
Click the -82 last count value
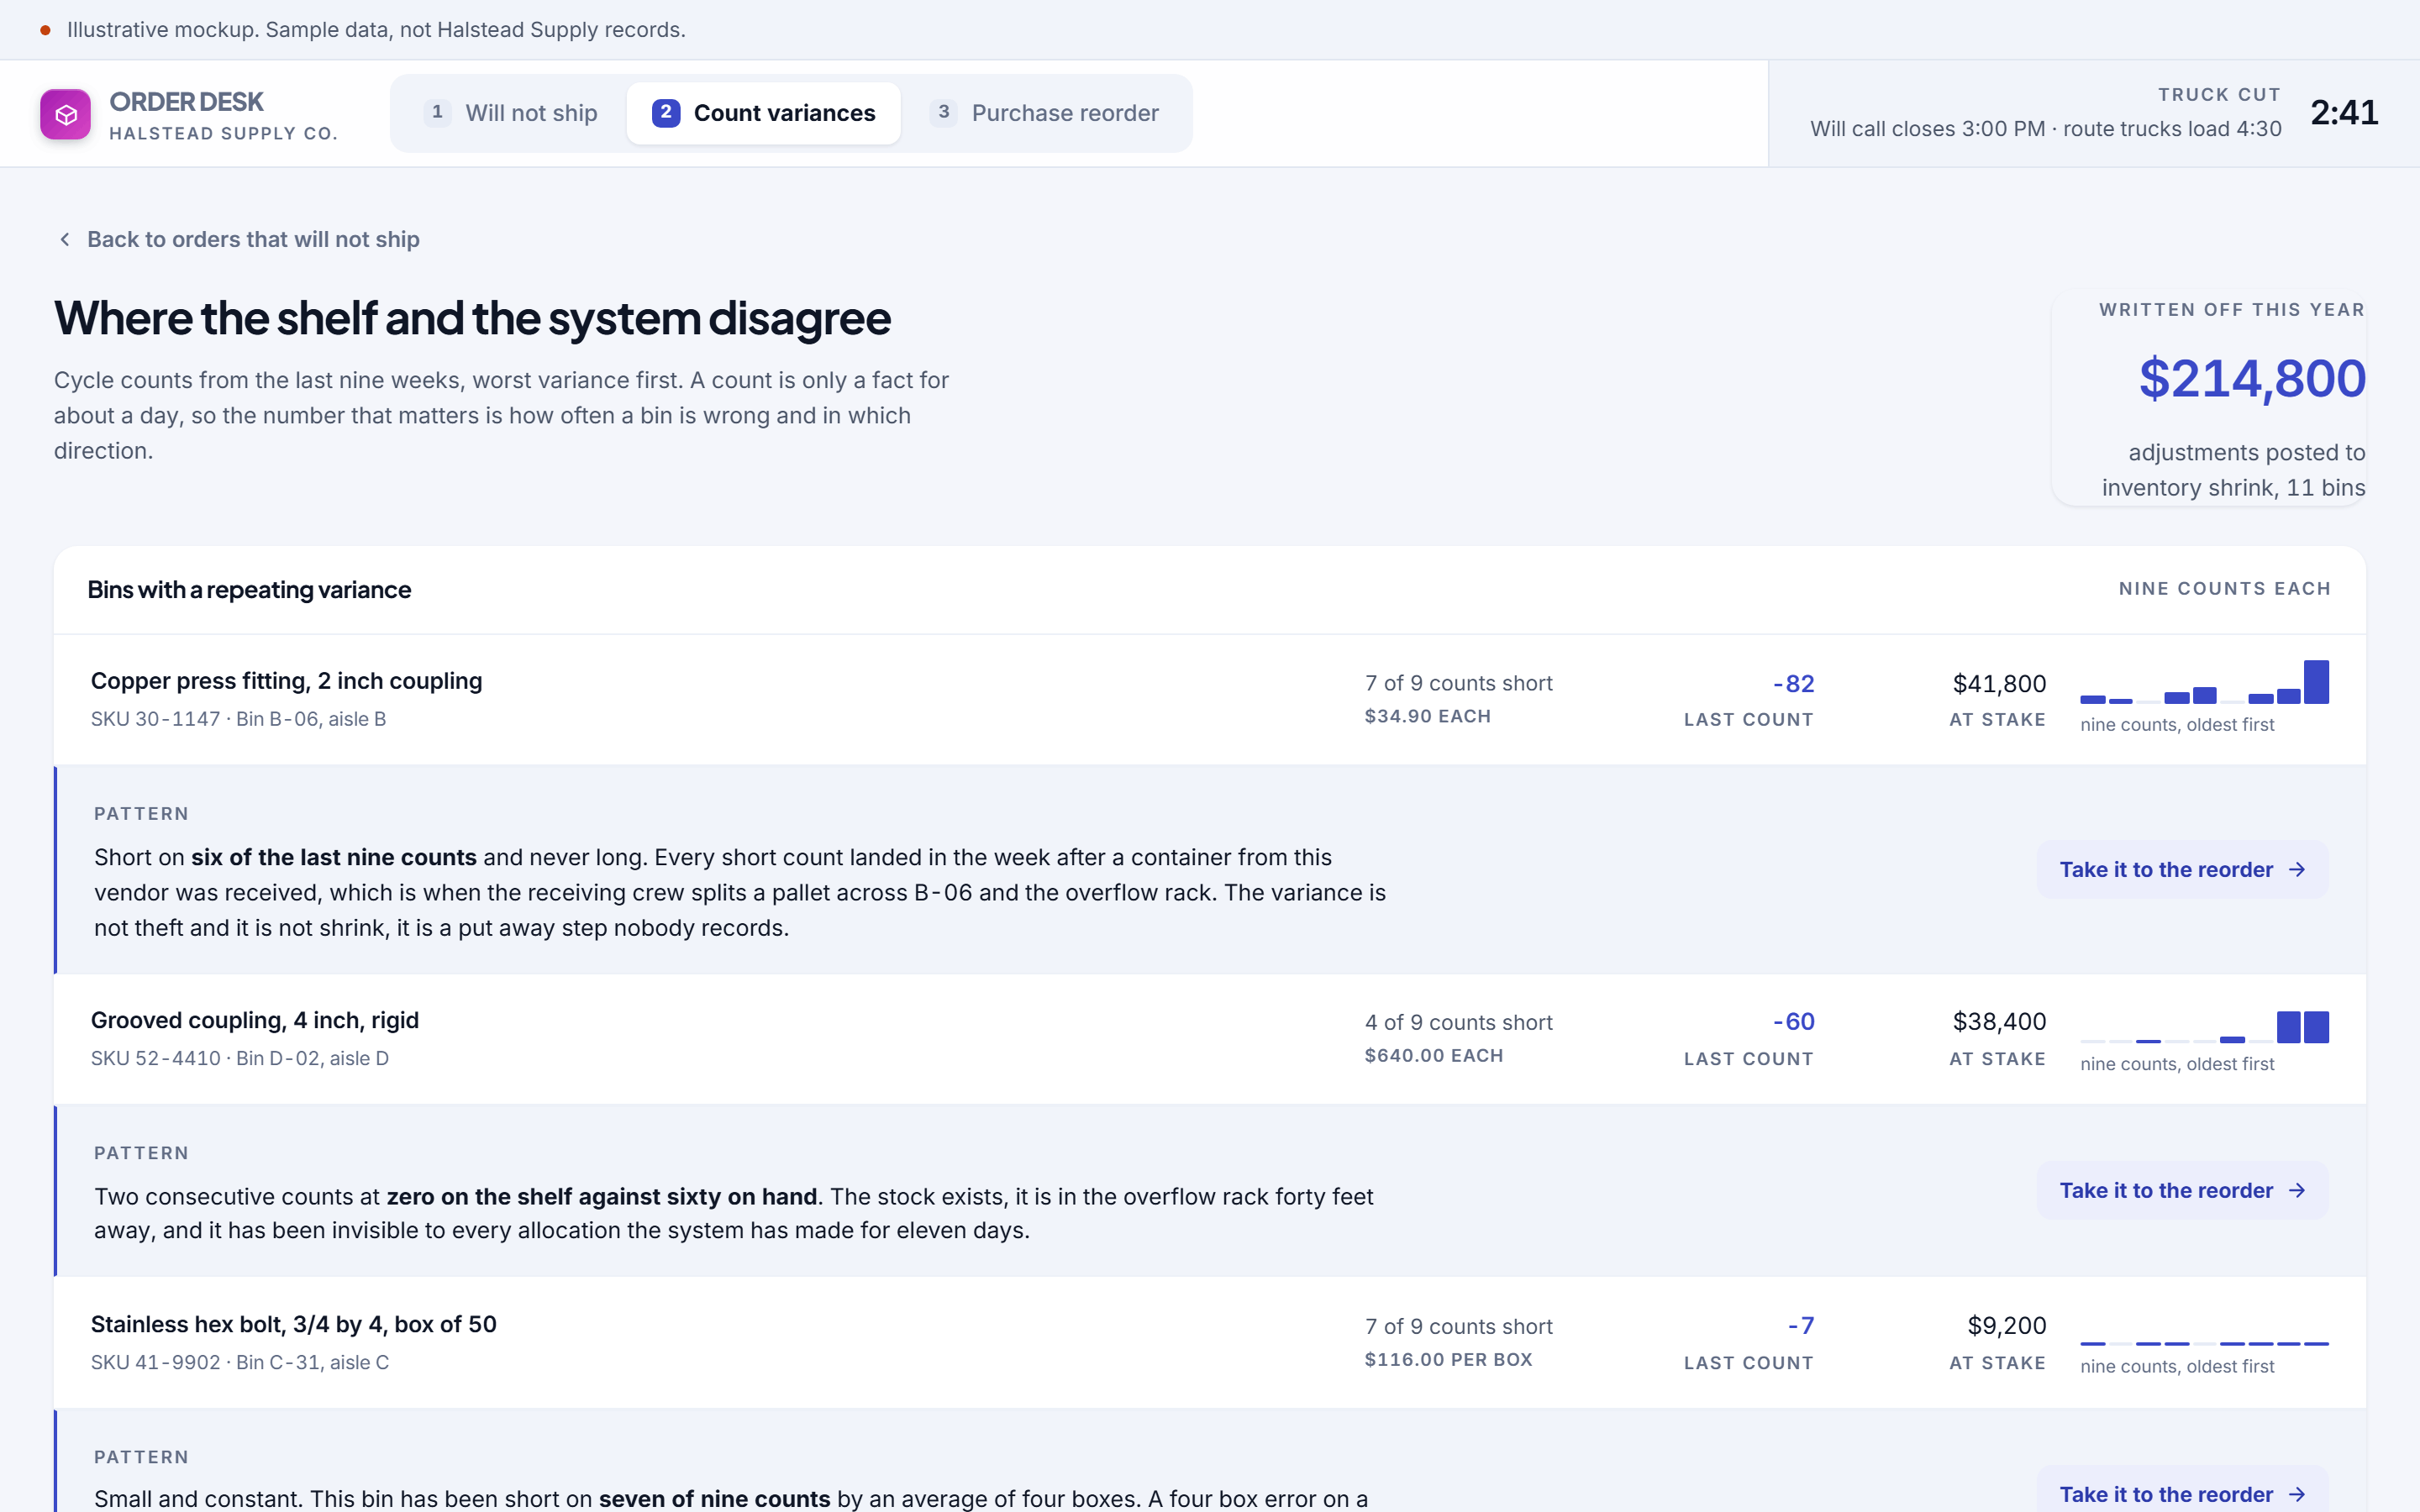1793,684
